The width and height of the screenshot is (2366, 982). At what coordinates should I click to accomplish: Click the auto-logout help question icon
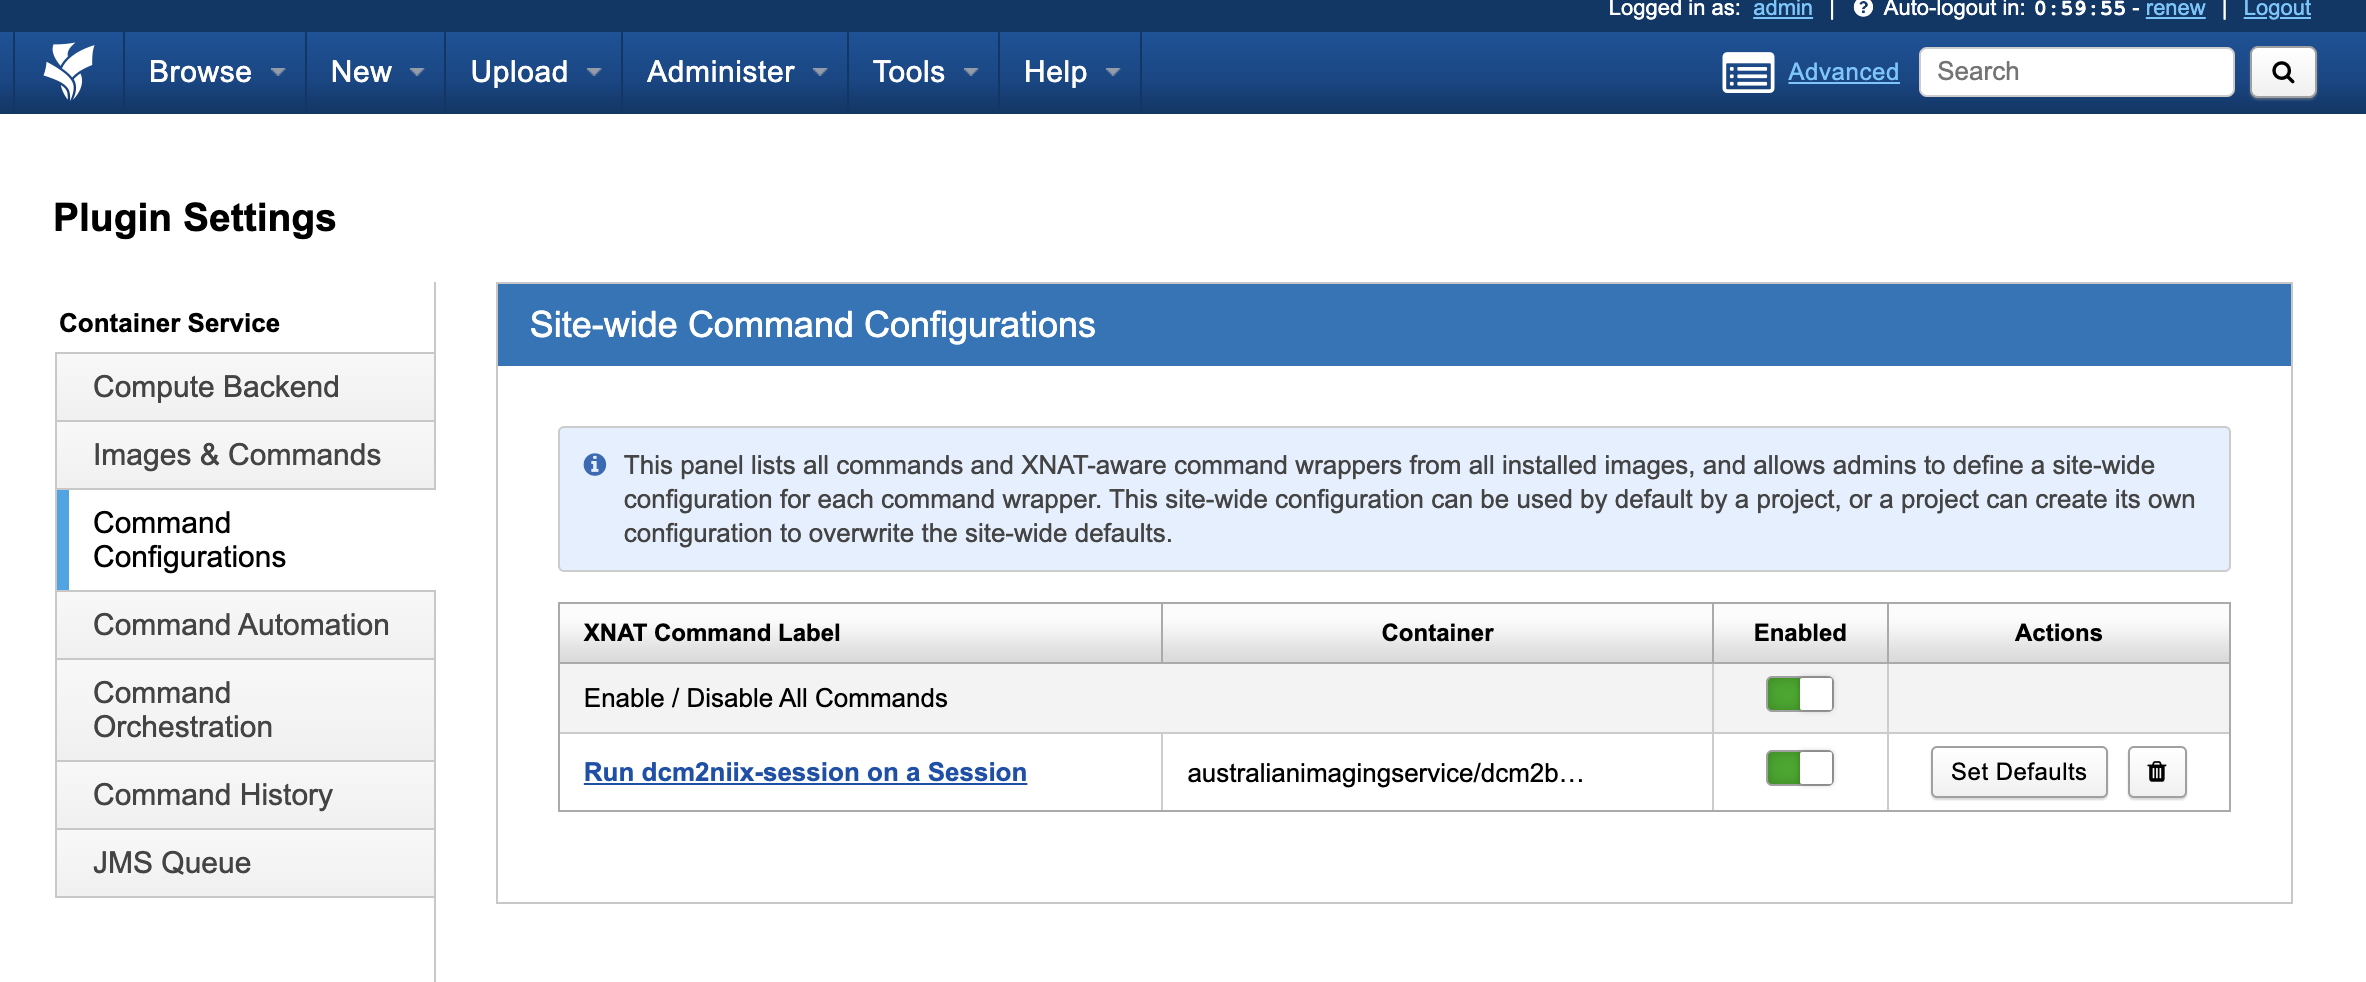1862,9
